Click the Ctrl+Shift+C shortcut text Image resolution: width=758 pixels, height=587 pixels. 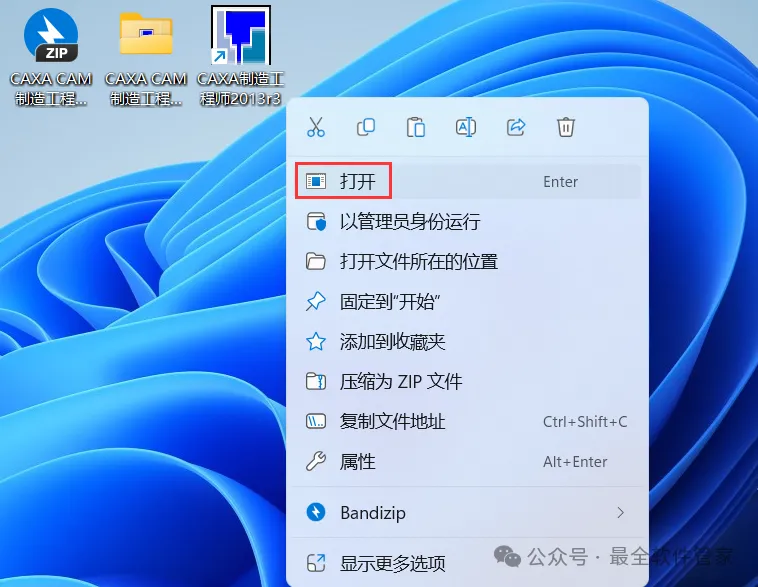pos(585,422)
